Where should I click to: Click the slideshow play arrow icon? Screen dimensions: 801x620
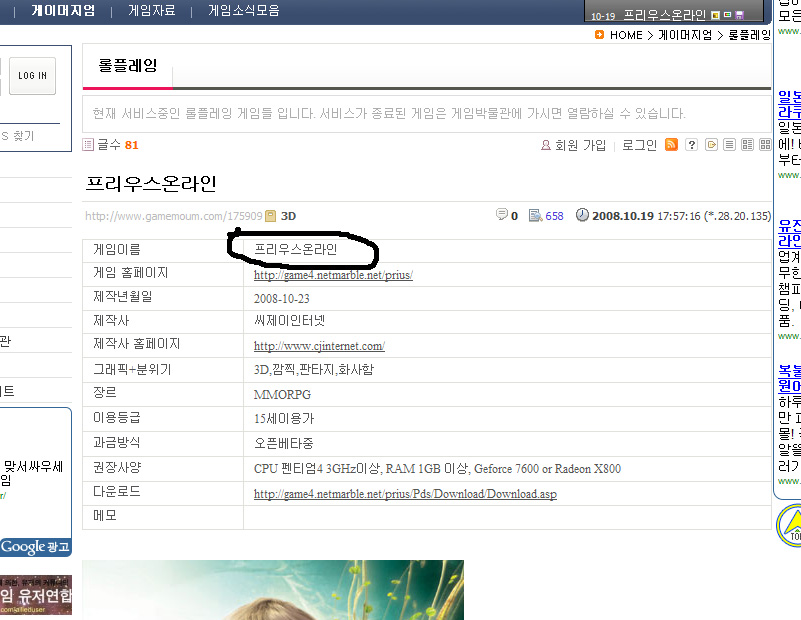click(x=711, y=145)
